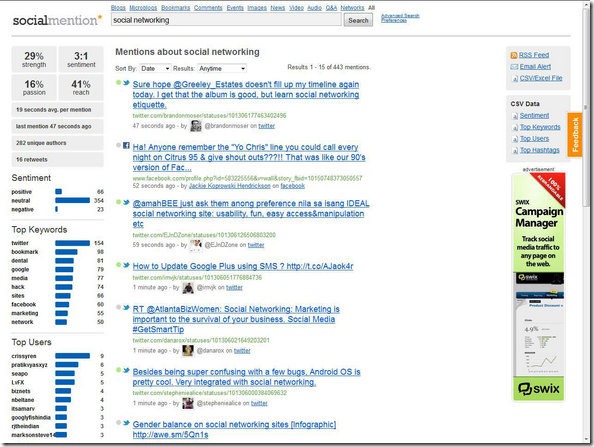Click the @brandonmoser avatar thumbnail

(196, 126)
